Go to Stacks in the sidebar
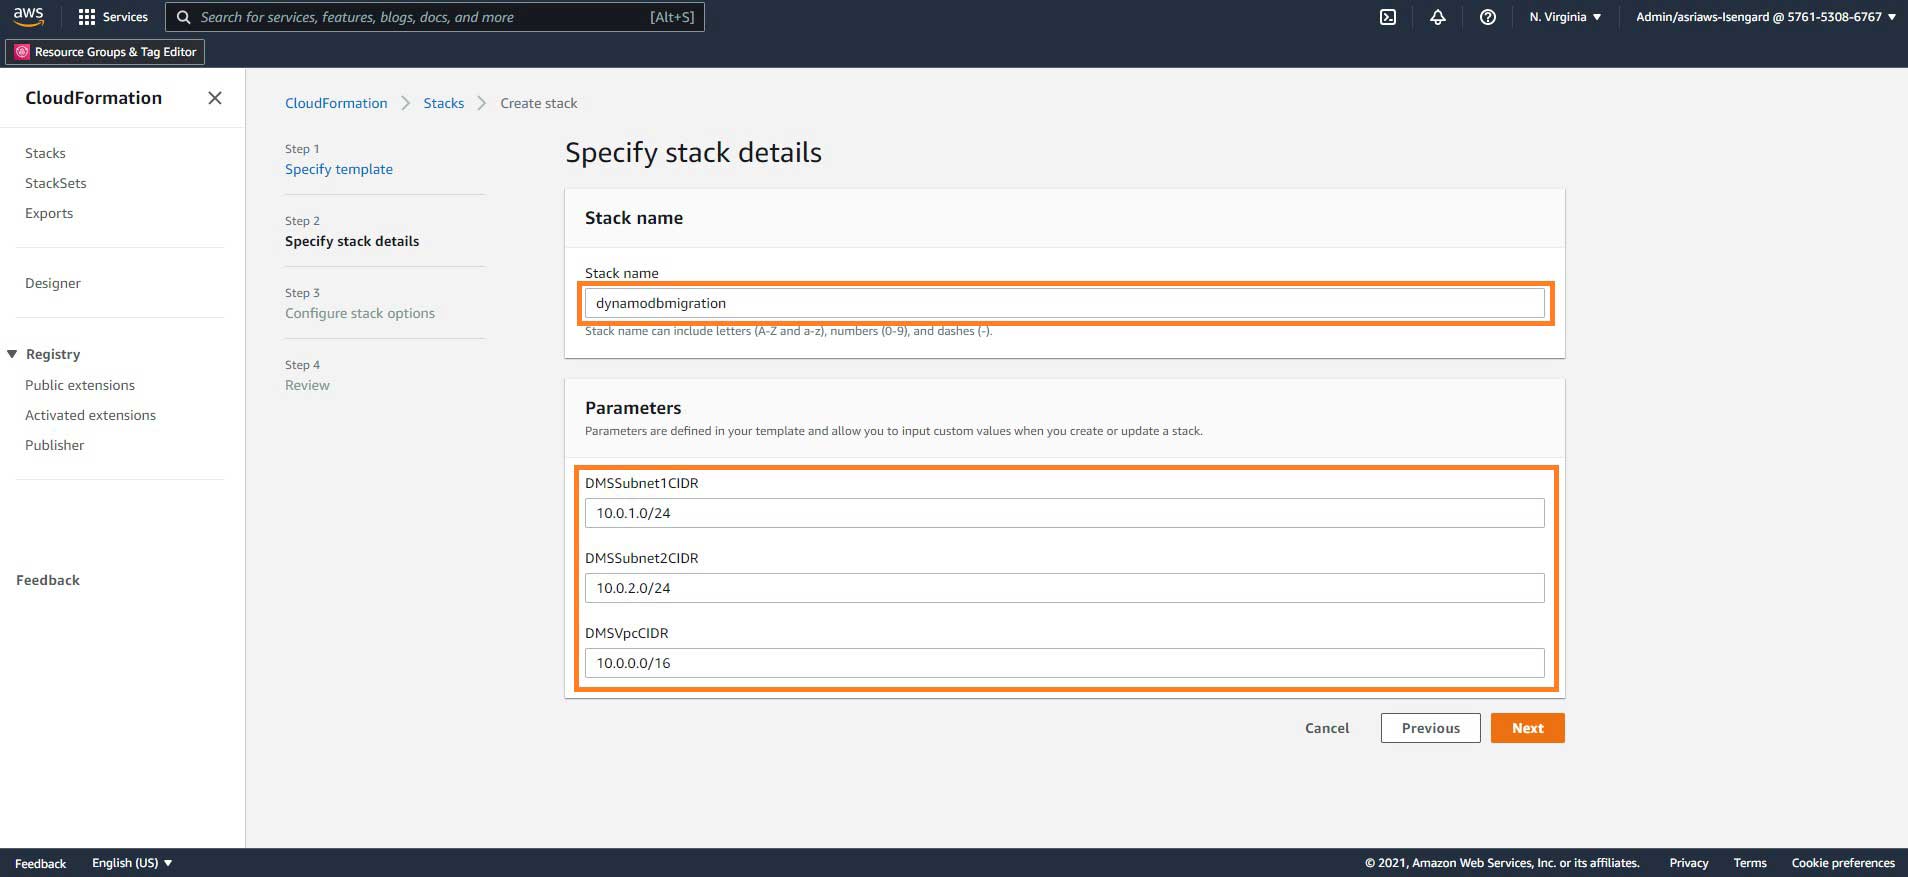 point(45,153)
